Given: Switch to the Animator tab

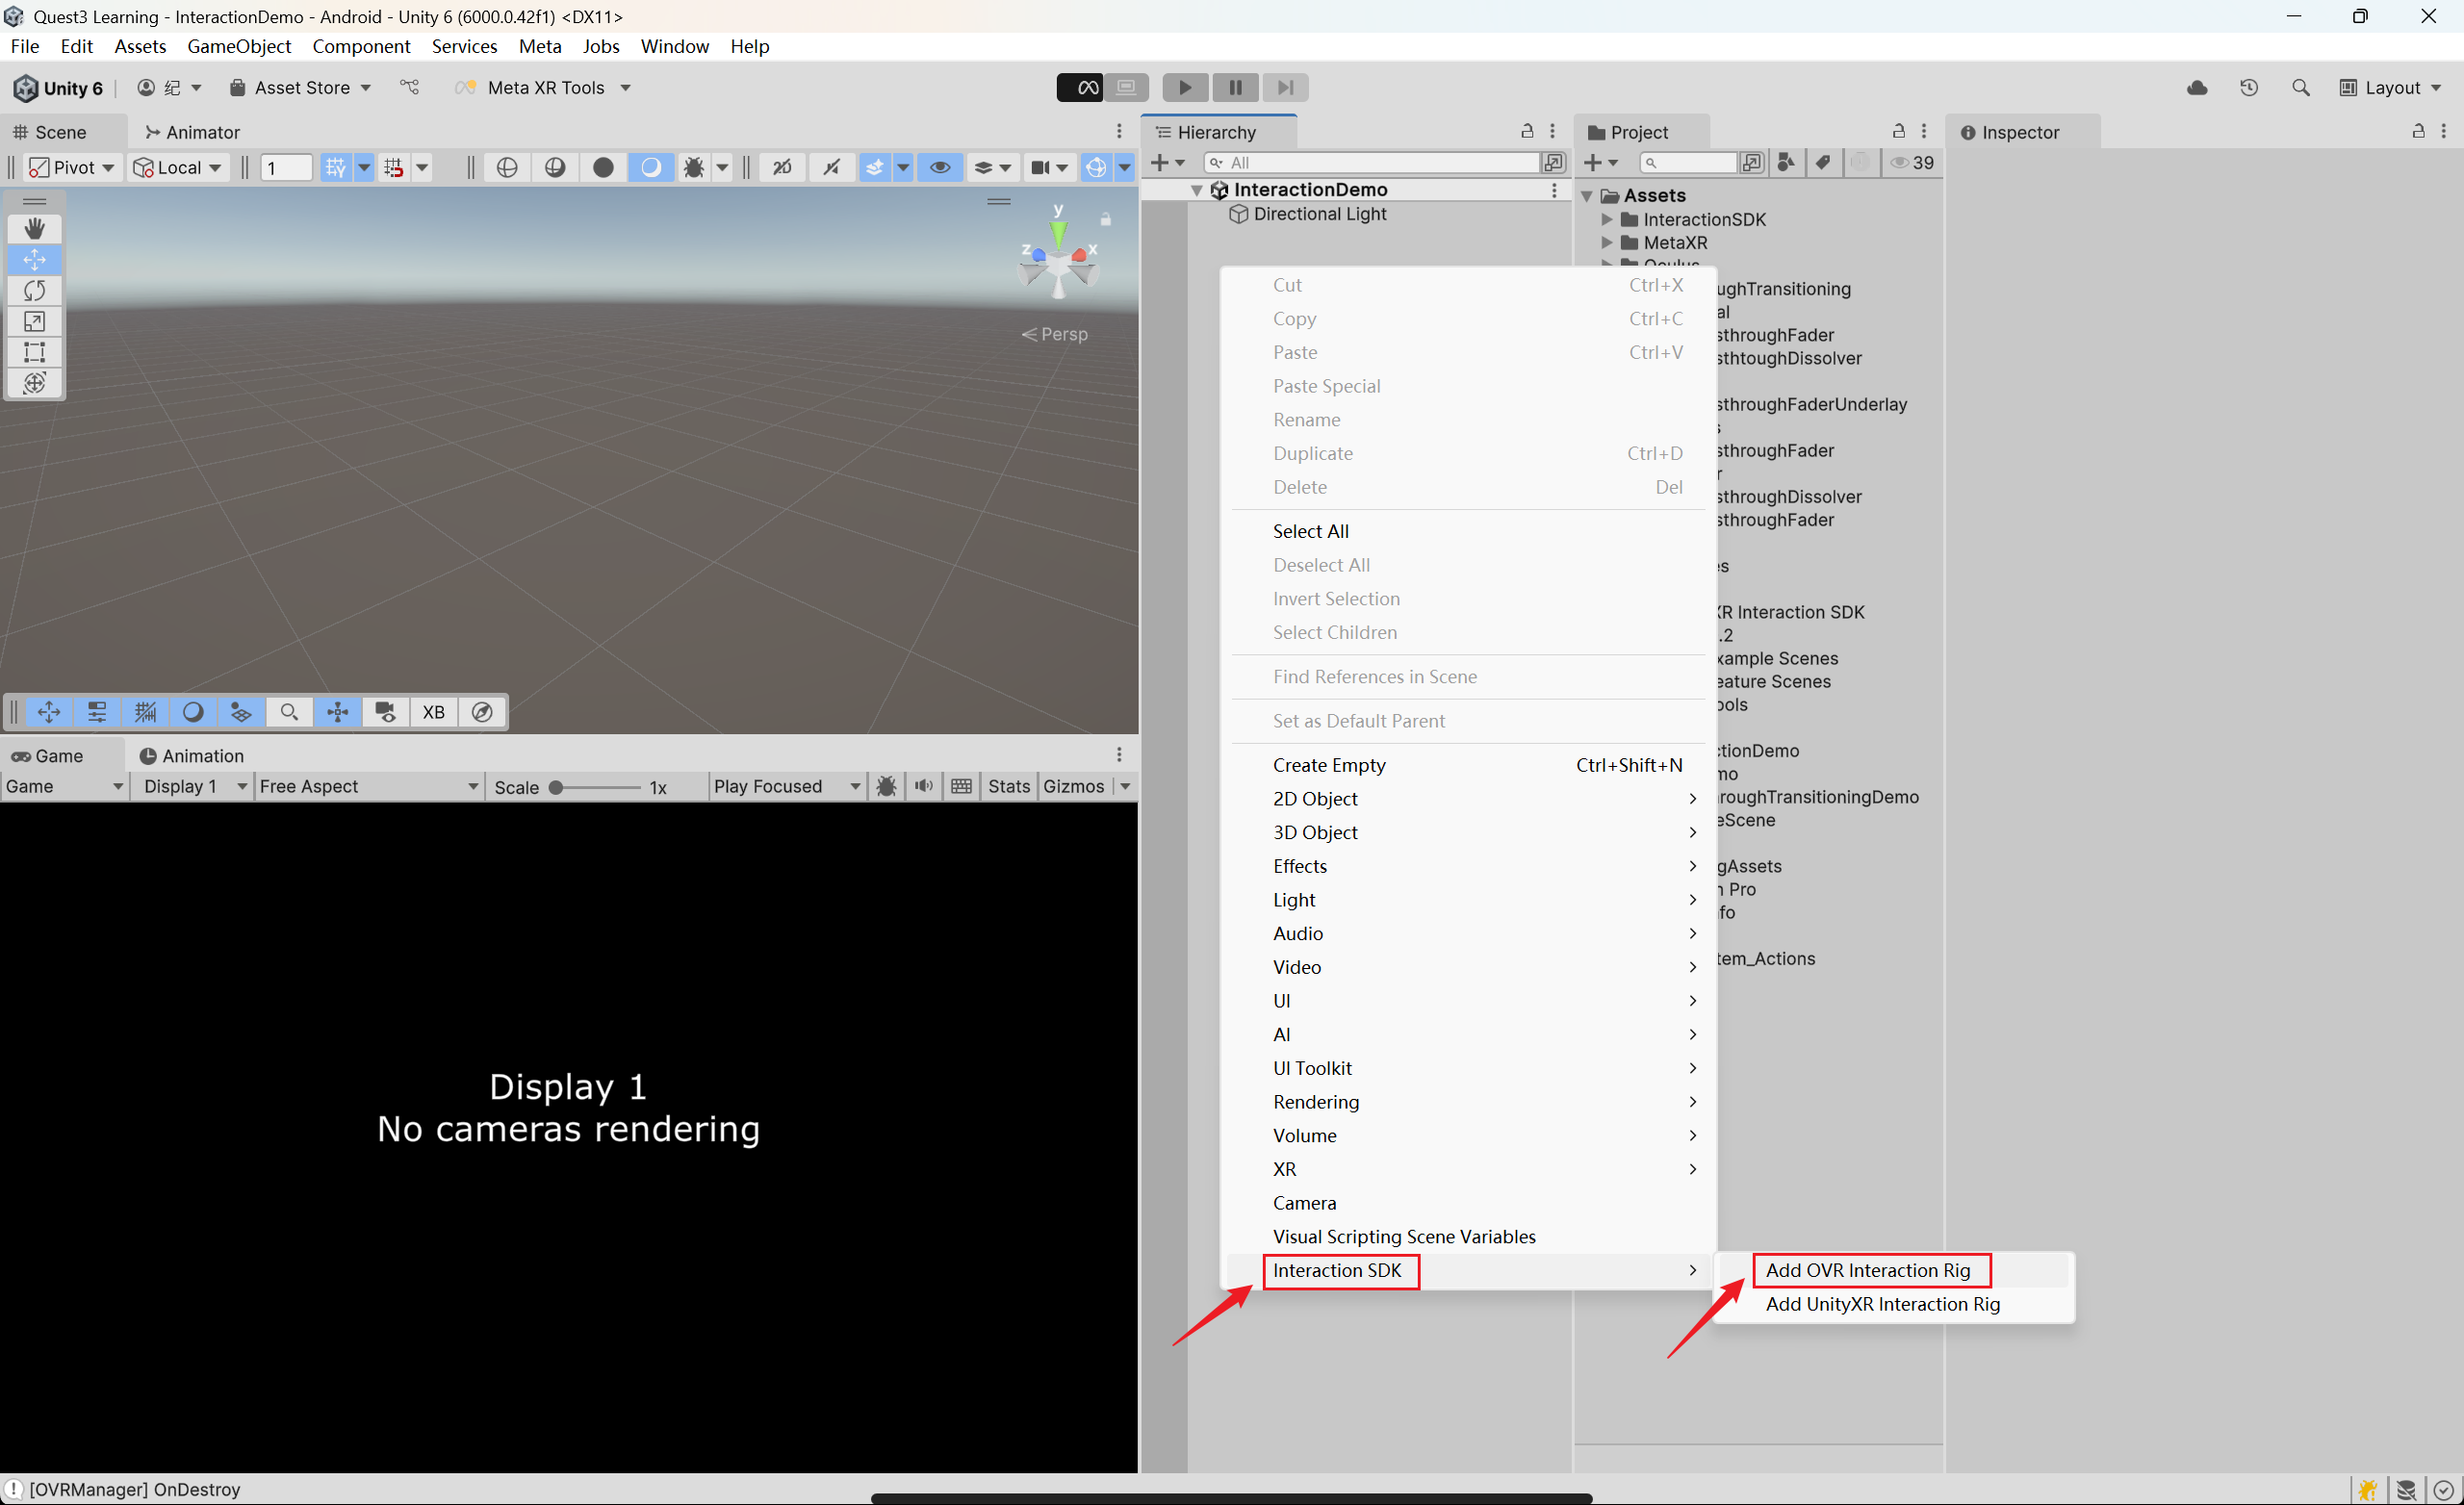Looking at the screenshot, I should (192, 132).
